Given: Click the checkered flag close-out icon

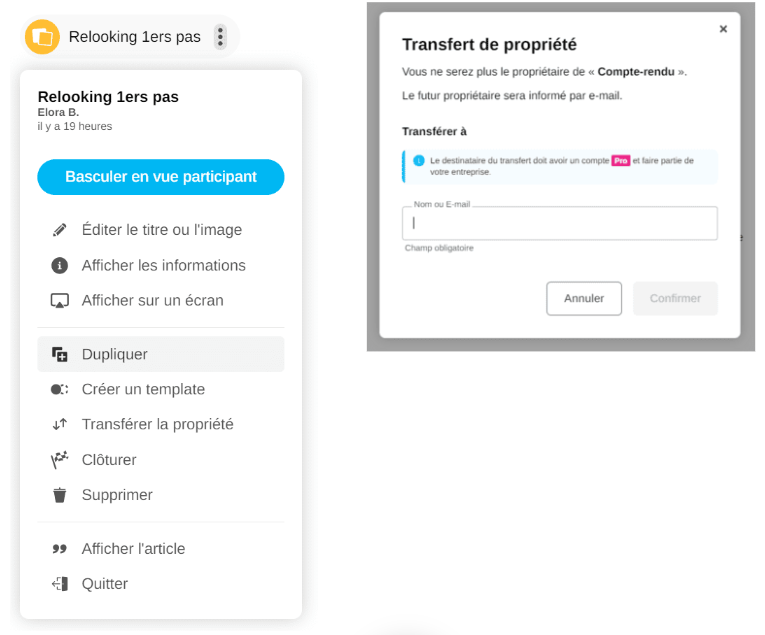Looking at the screenshot, I should point(60,460).
